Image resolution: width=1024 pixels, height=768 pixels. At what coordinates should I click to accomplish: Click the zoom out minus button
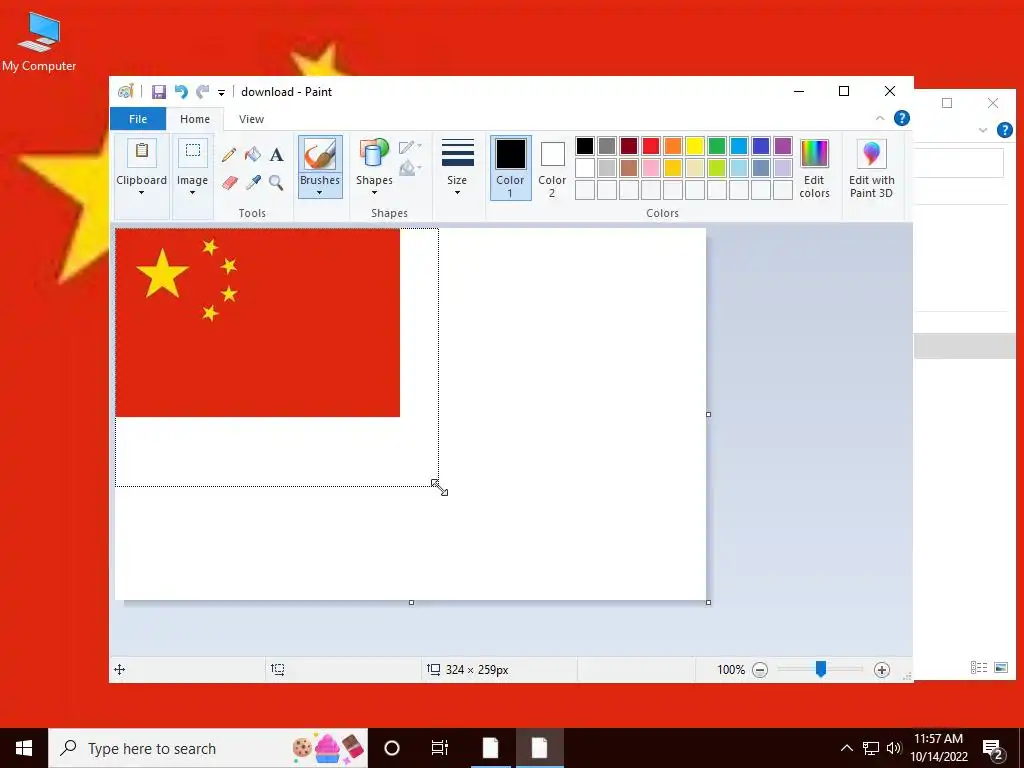pyautogui.click(x=760, y=669)
